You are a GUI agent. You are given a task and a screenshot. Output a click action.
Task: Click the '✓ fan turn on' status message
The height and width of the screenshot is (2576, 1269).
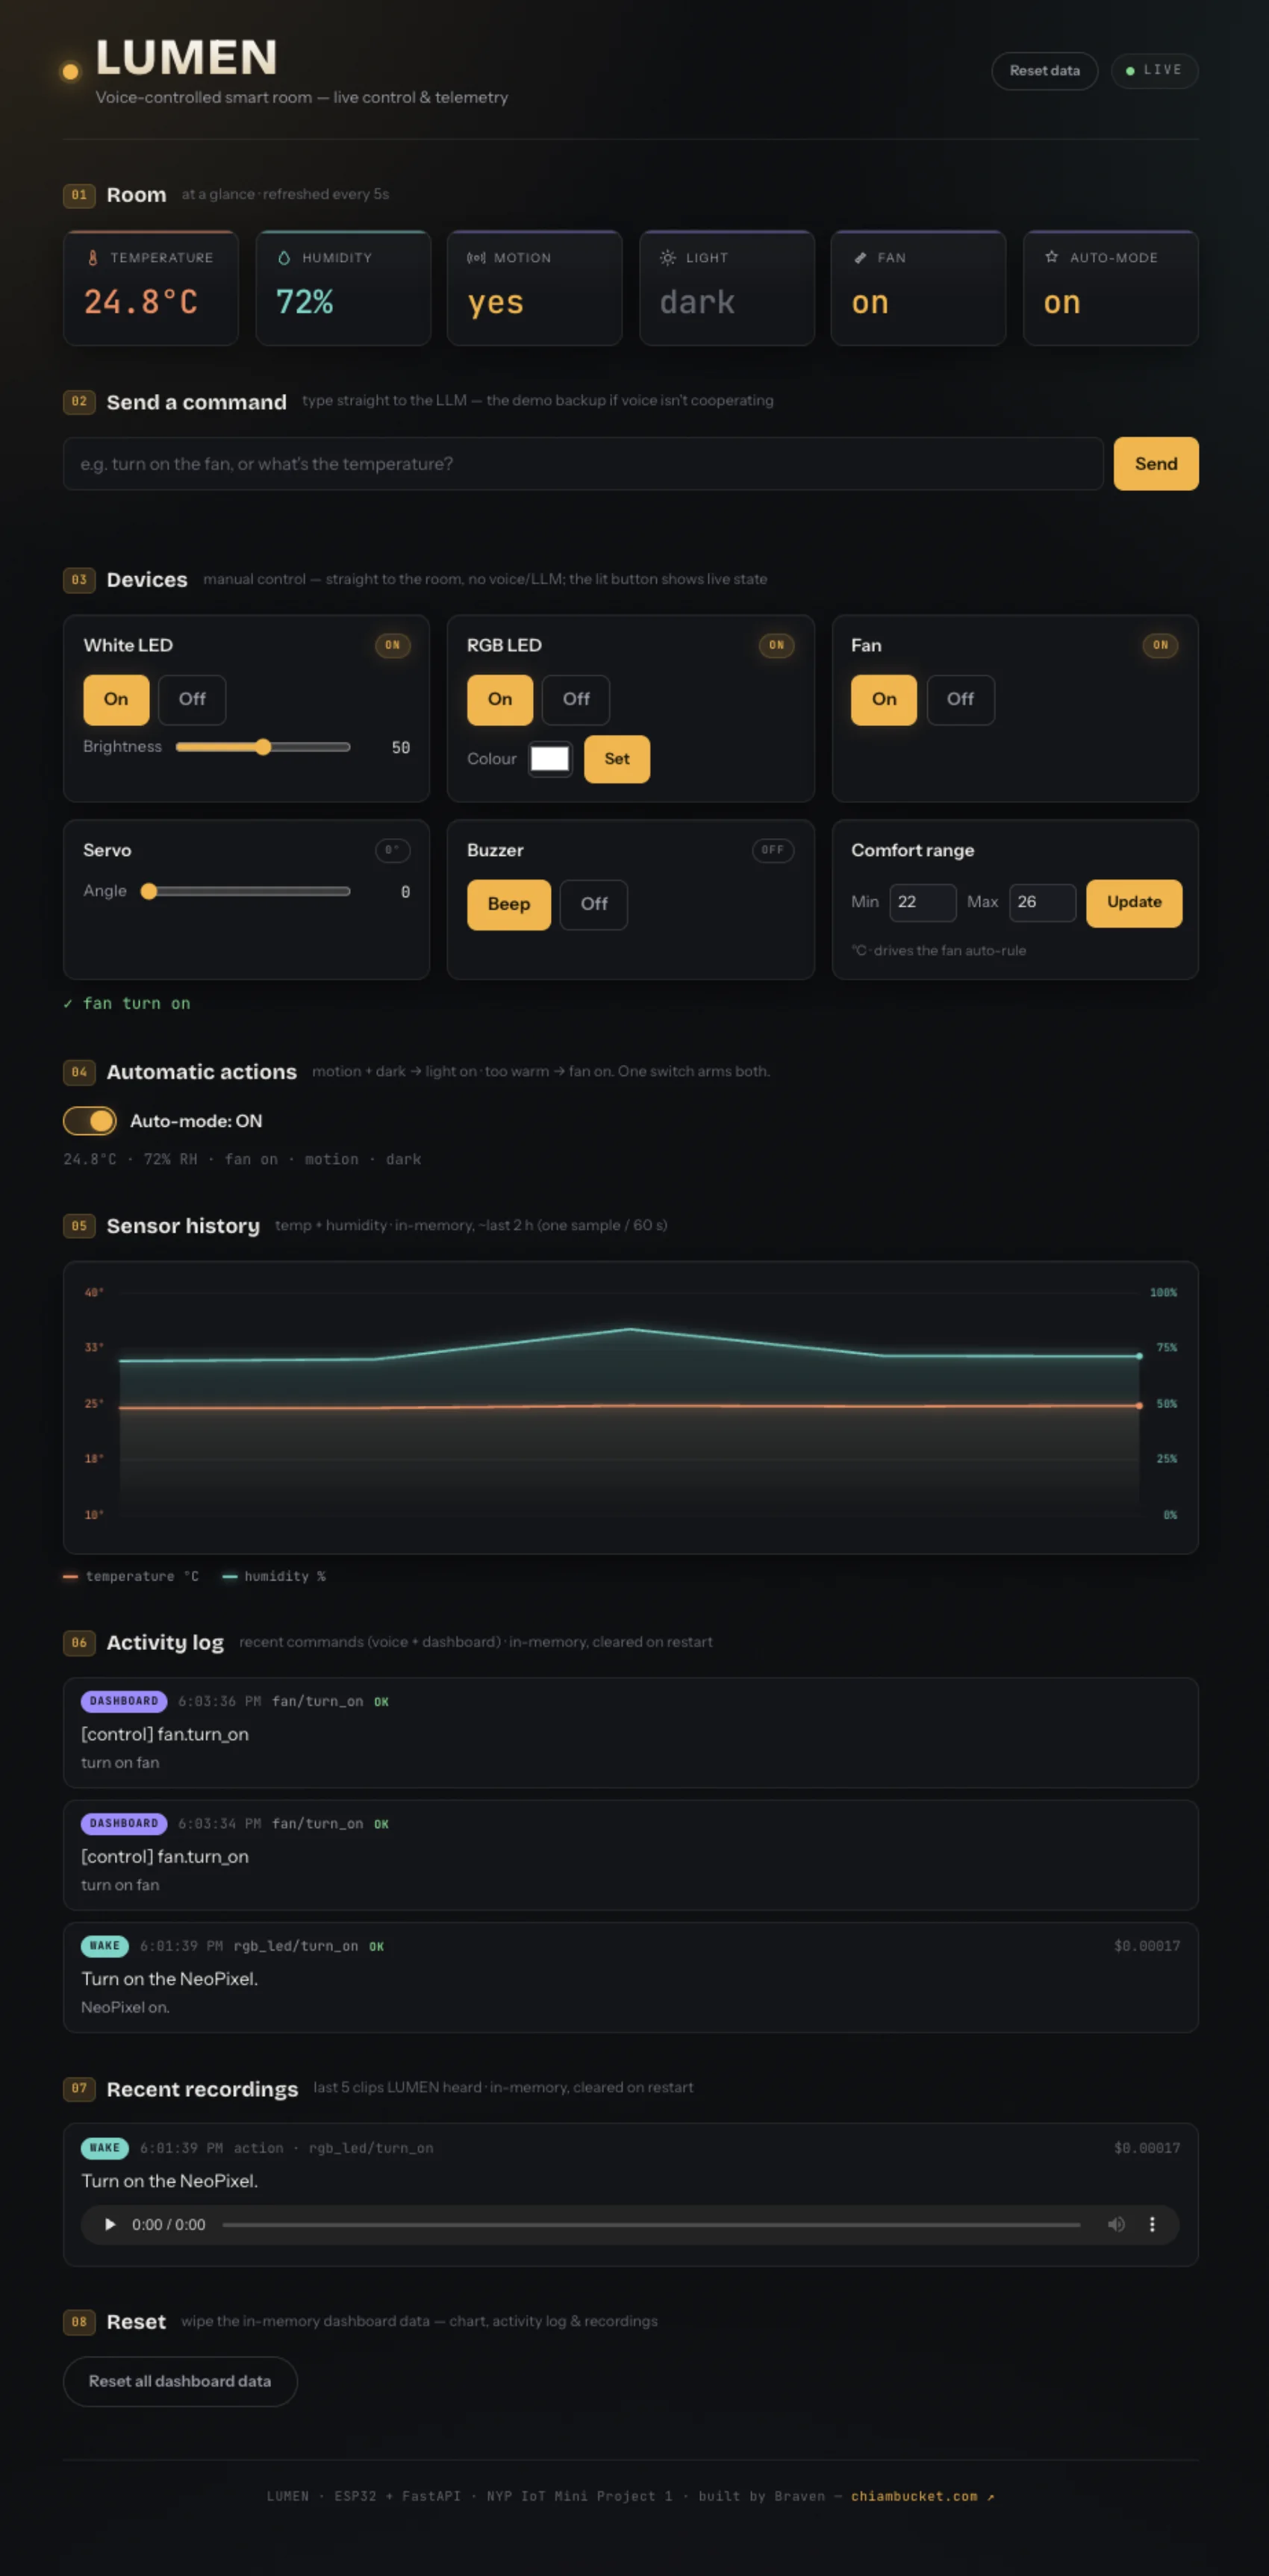click(127, 1003)
